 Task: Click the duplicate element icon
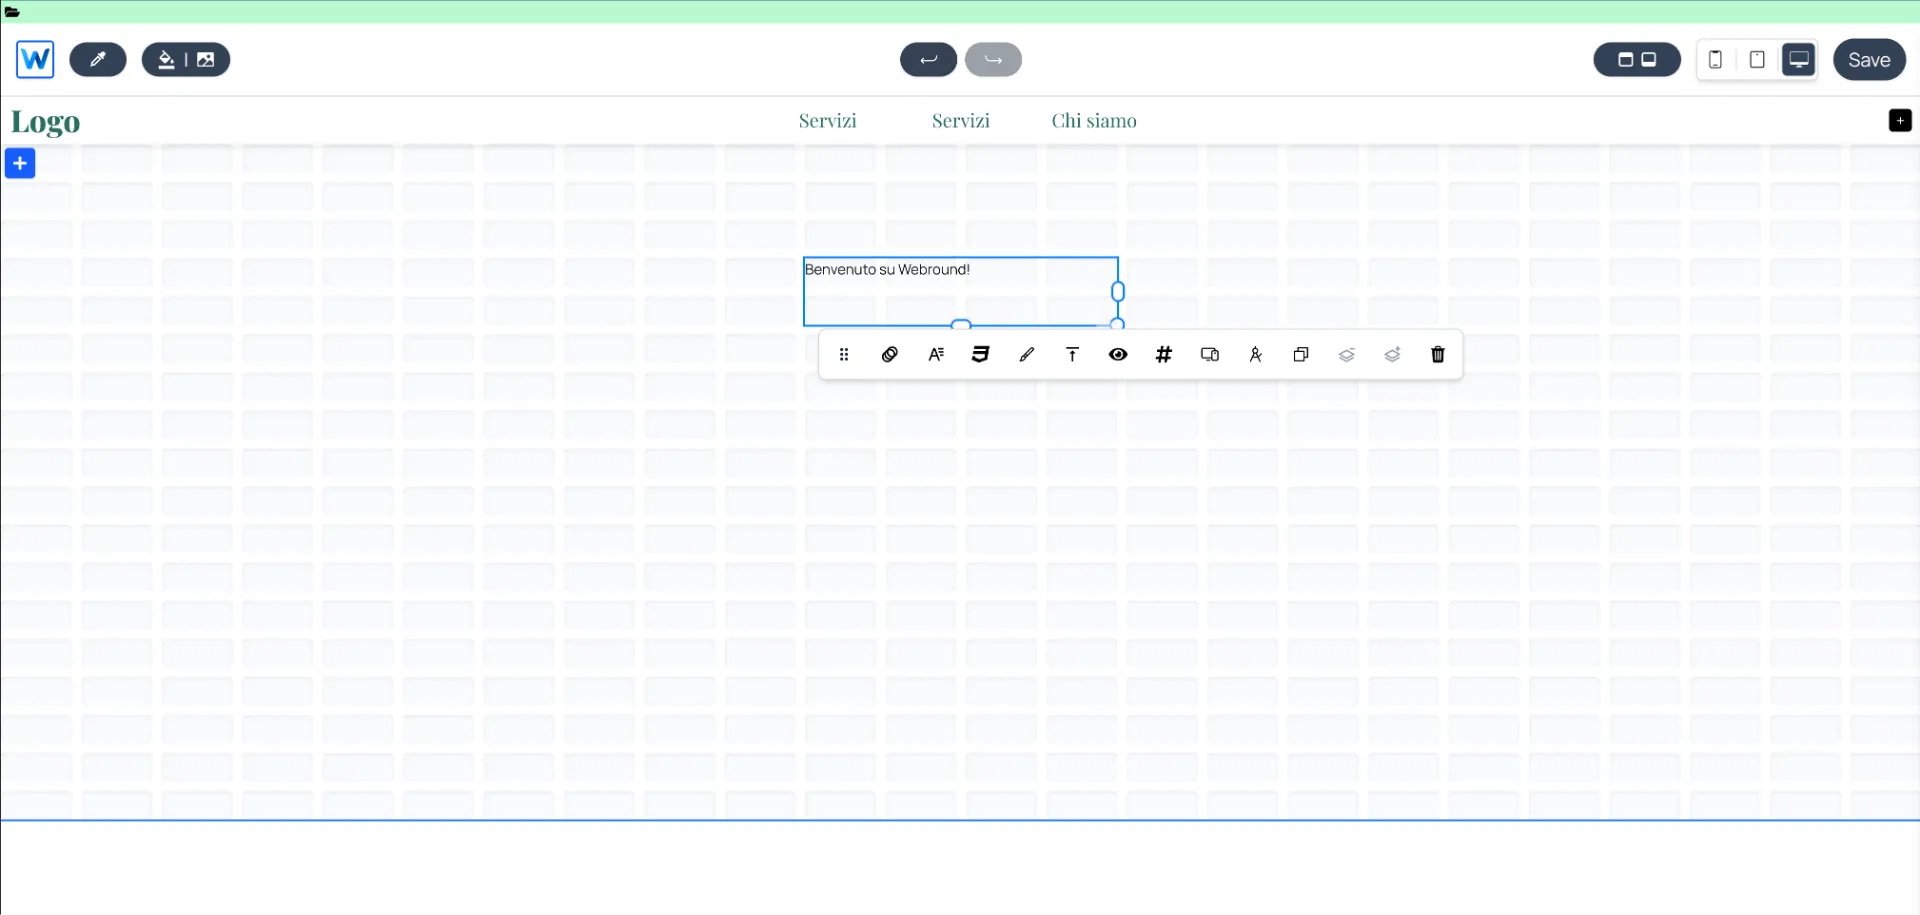coord(1301,354)
